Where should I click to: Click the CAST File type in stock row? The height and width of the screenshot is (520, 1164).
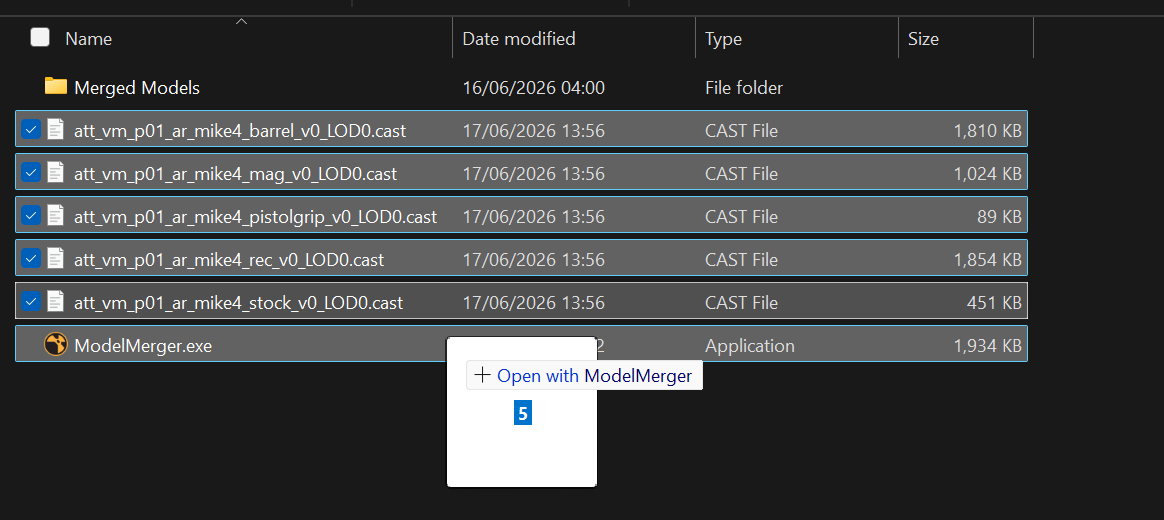pyautogui.click(x=741, y=304)
